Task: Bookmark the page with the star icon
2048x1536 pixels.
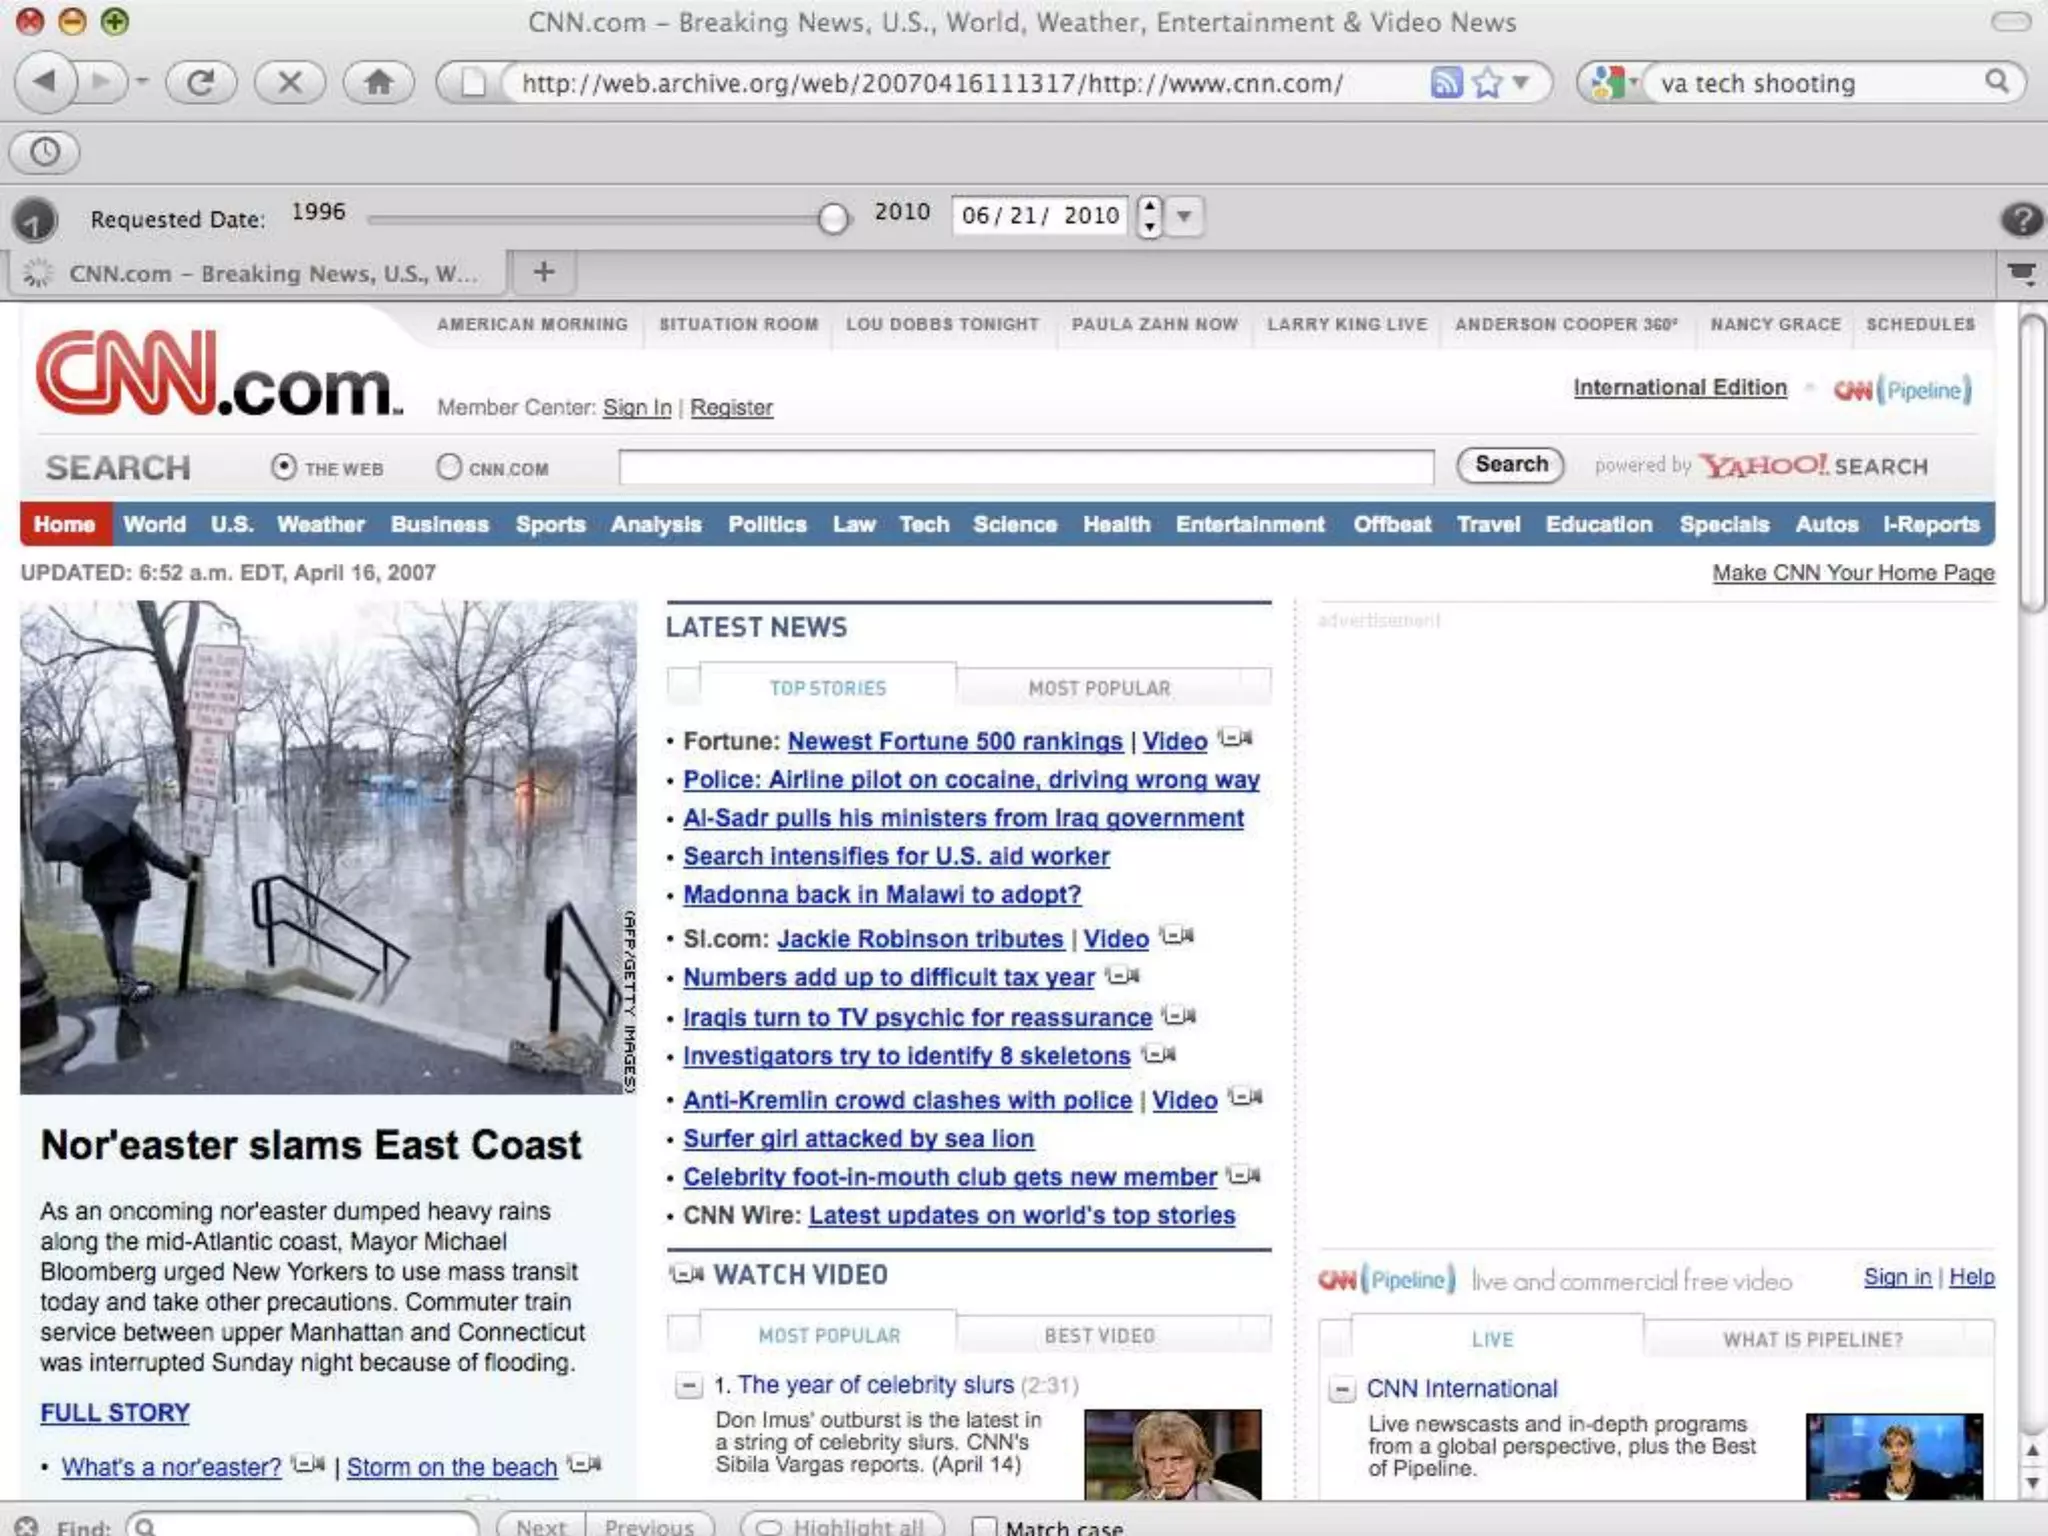Action: click(1487, 82)
